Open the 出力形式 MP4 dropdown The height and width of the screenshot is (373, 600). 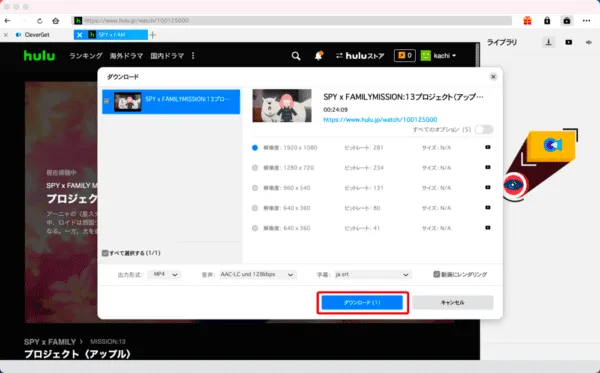click(x=165, y=274)
